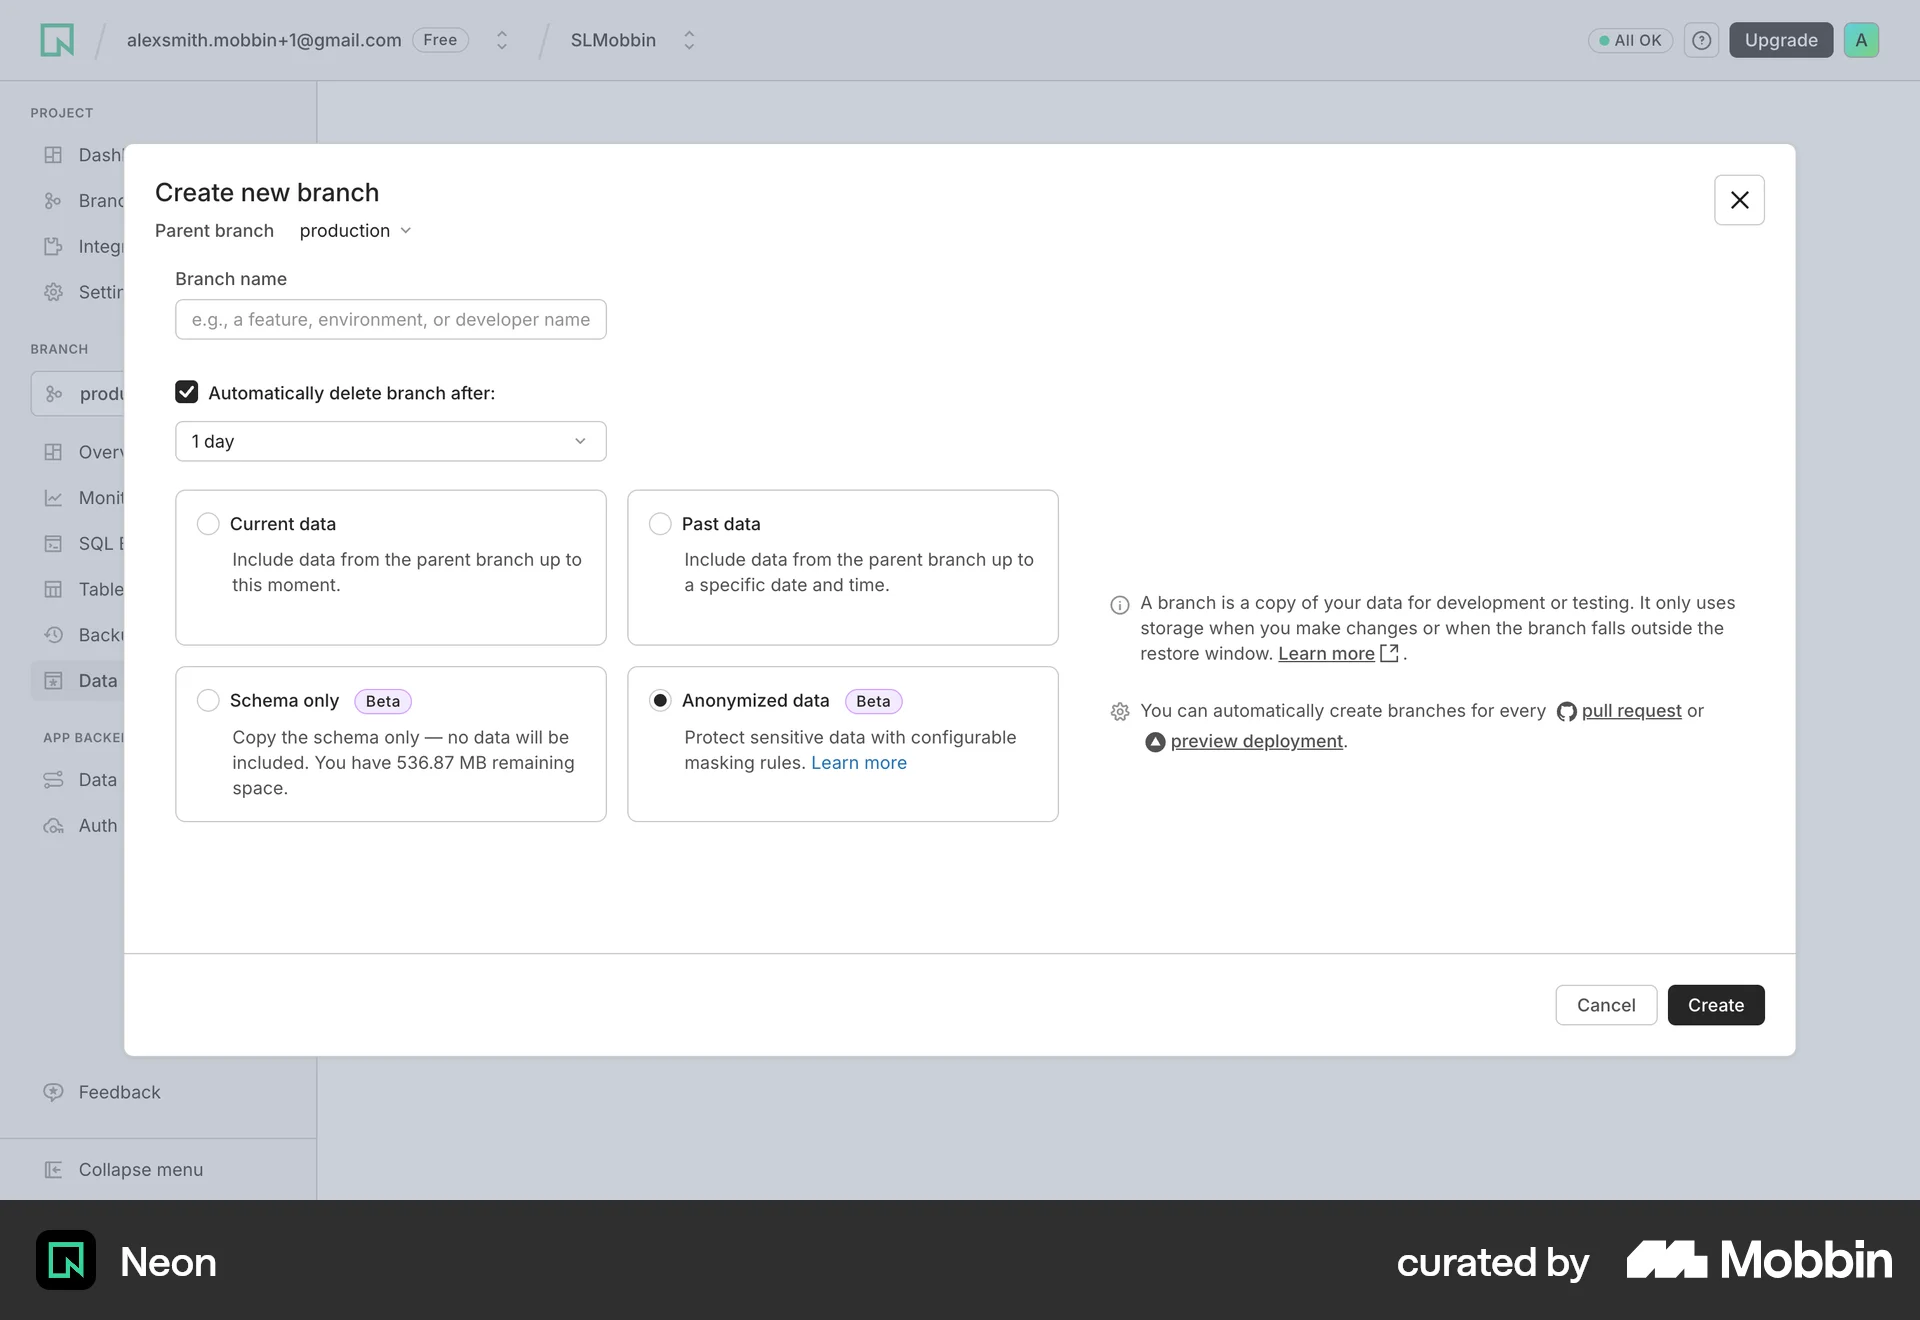Viewport: 1920px width, 1320px height.
Task: Open the SLMobbin project switcher arrows
Action: click(x=689, y=40)
